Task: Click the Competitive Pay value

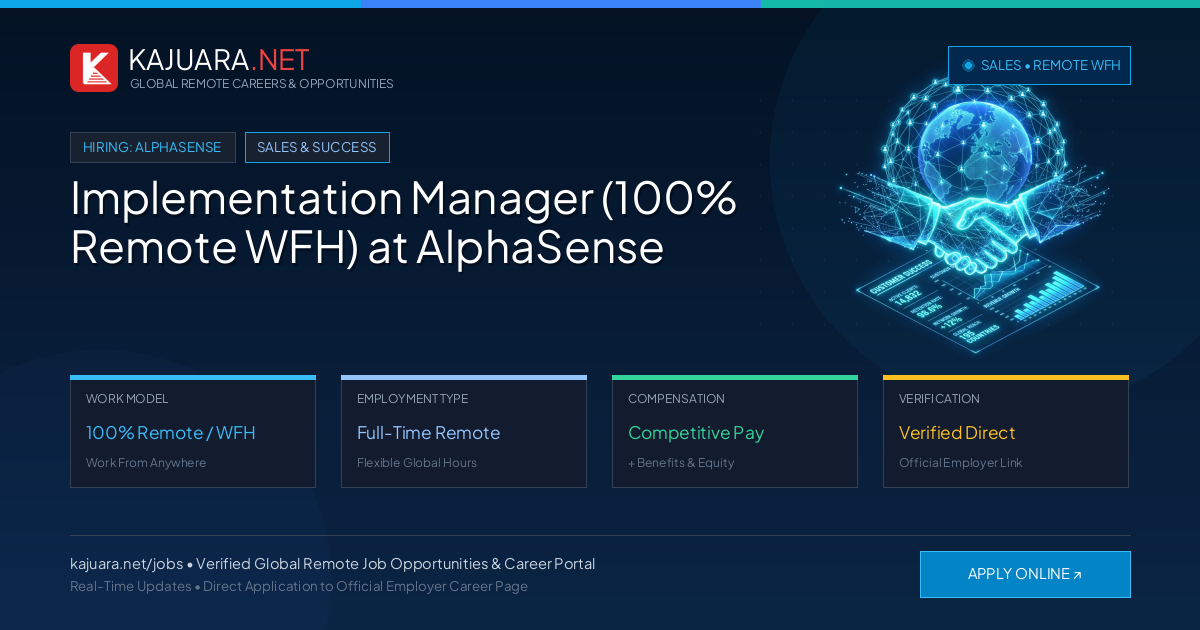Action: pyautogui.click(x=696, y=433)
